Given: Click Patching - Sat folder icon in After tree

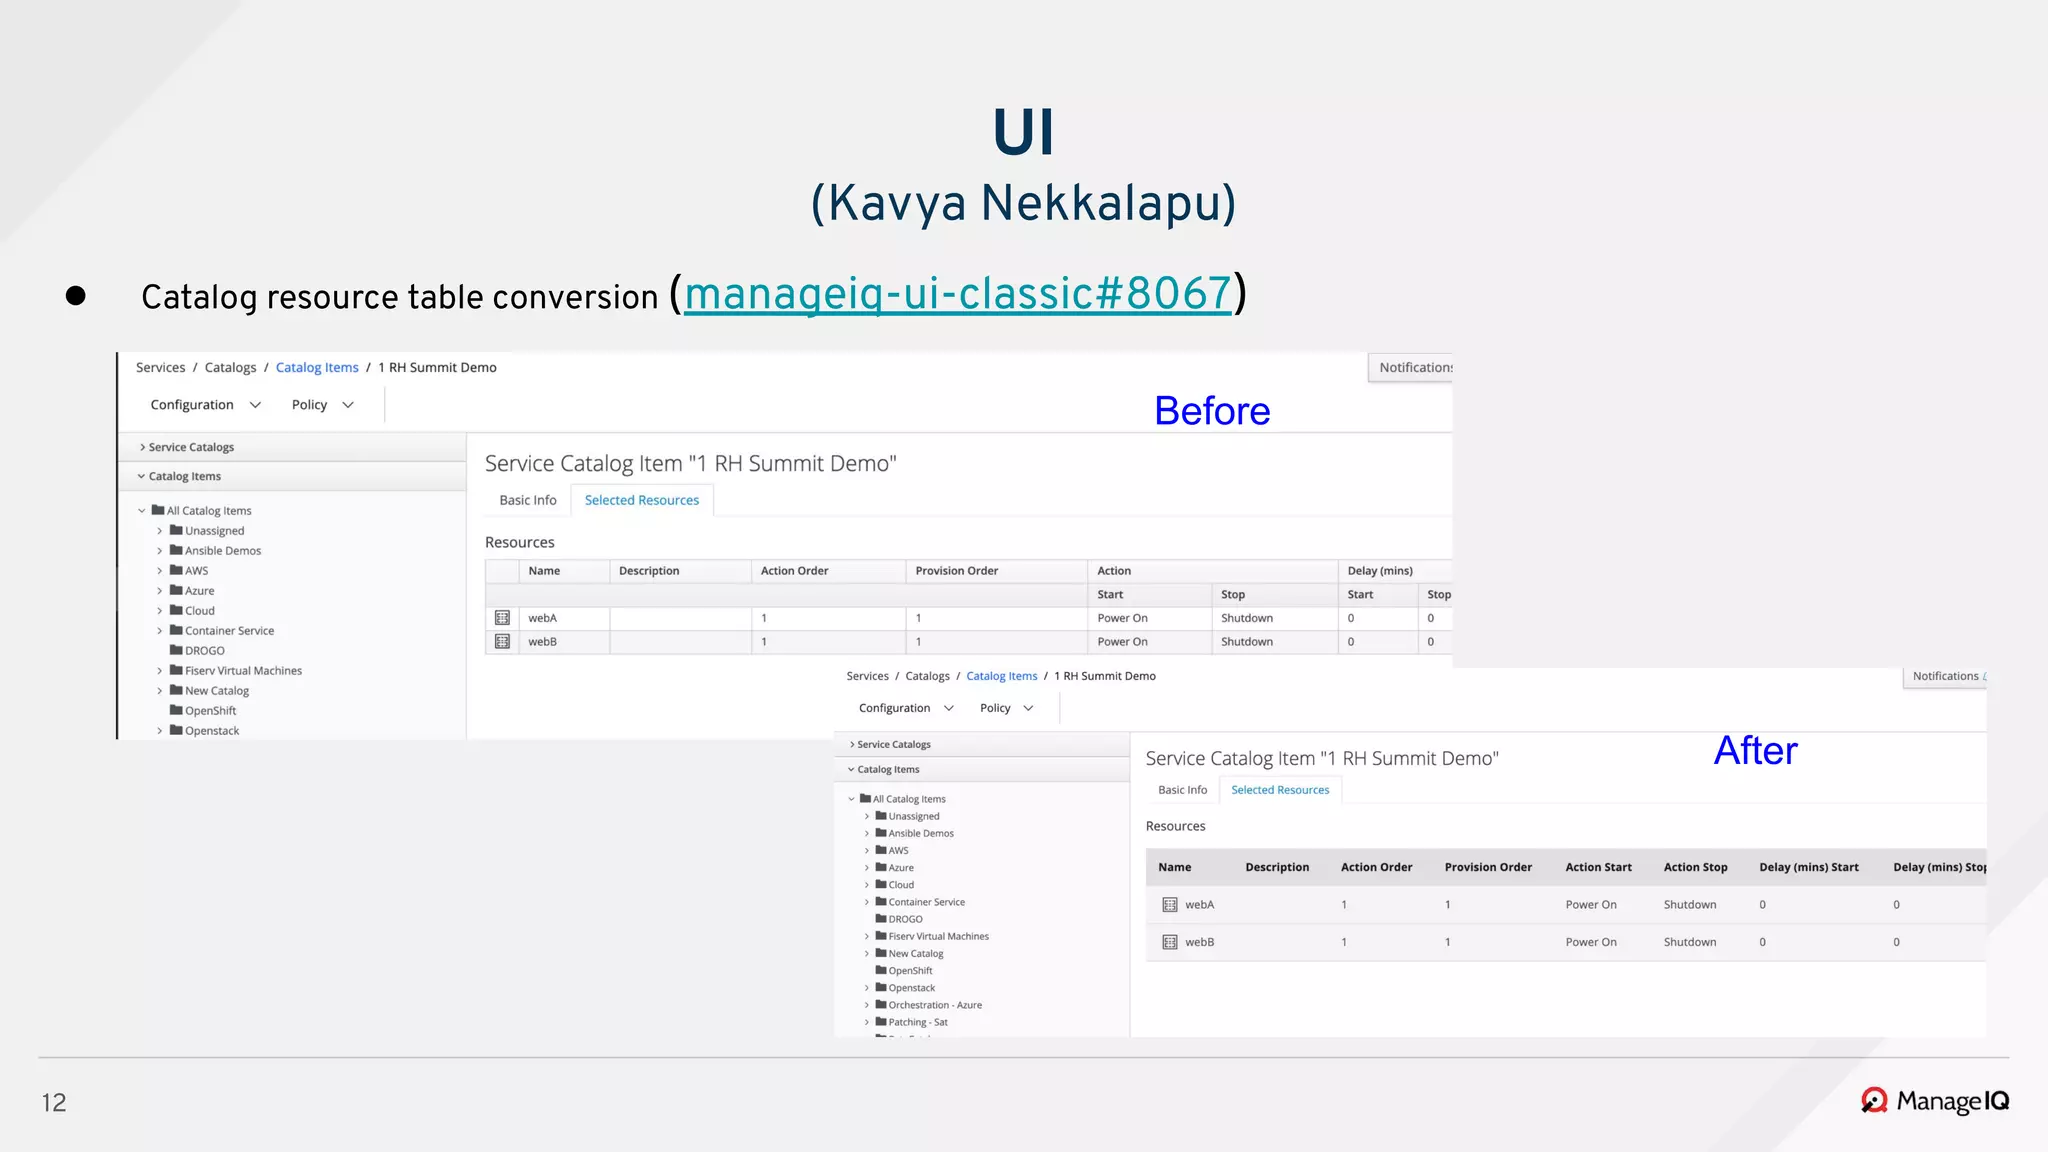Looking at the screenshot, I should [x=881, y=1021].
